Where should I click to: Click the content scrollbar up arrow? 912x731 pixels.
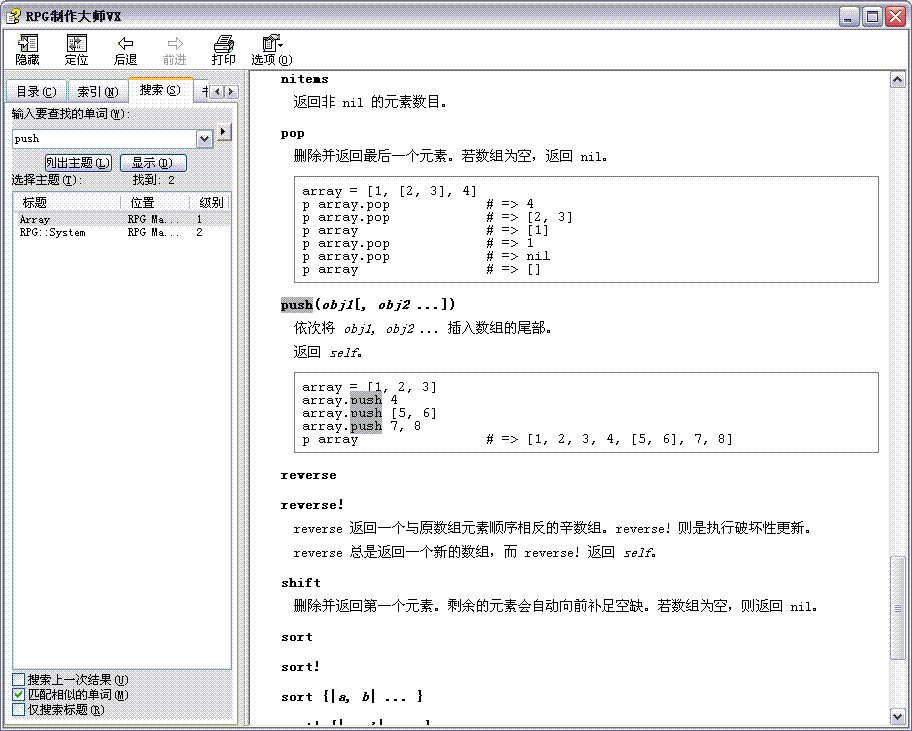pos(897,80)
